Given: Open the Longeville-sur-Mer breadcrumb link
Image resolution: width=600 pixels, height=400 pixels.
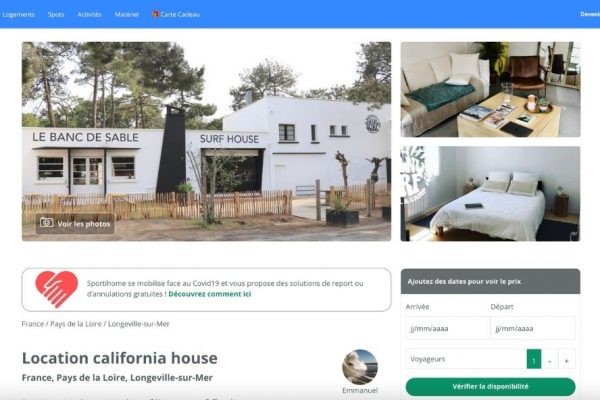Looking at the screenshot, I should (139, 324).
